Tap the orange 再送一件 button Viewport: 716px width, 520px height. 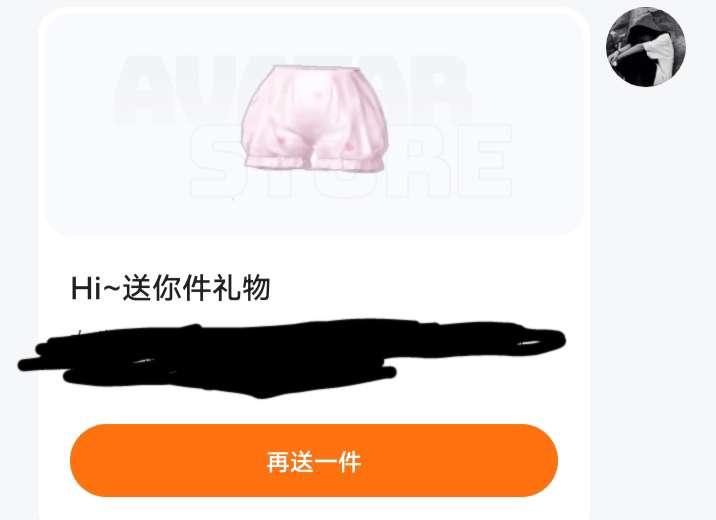tap(314, 461)
